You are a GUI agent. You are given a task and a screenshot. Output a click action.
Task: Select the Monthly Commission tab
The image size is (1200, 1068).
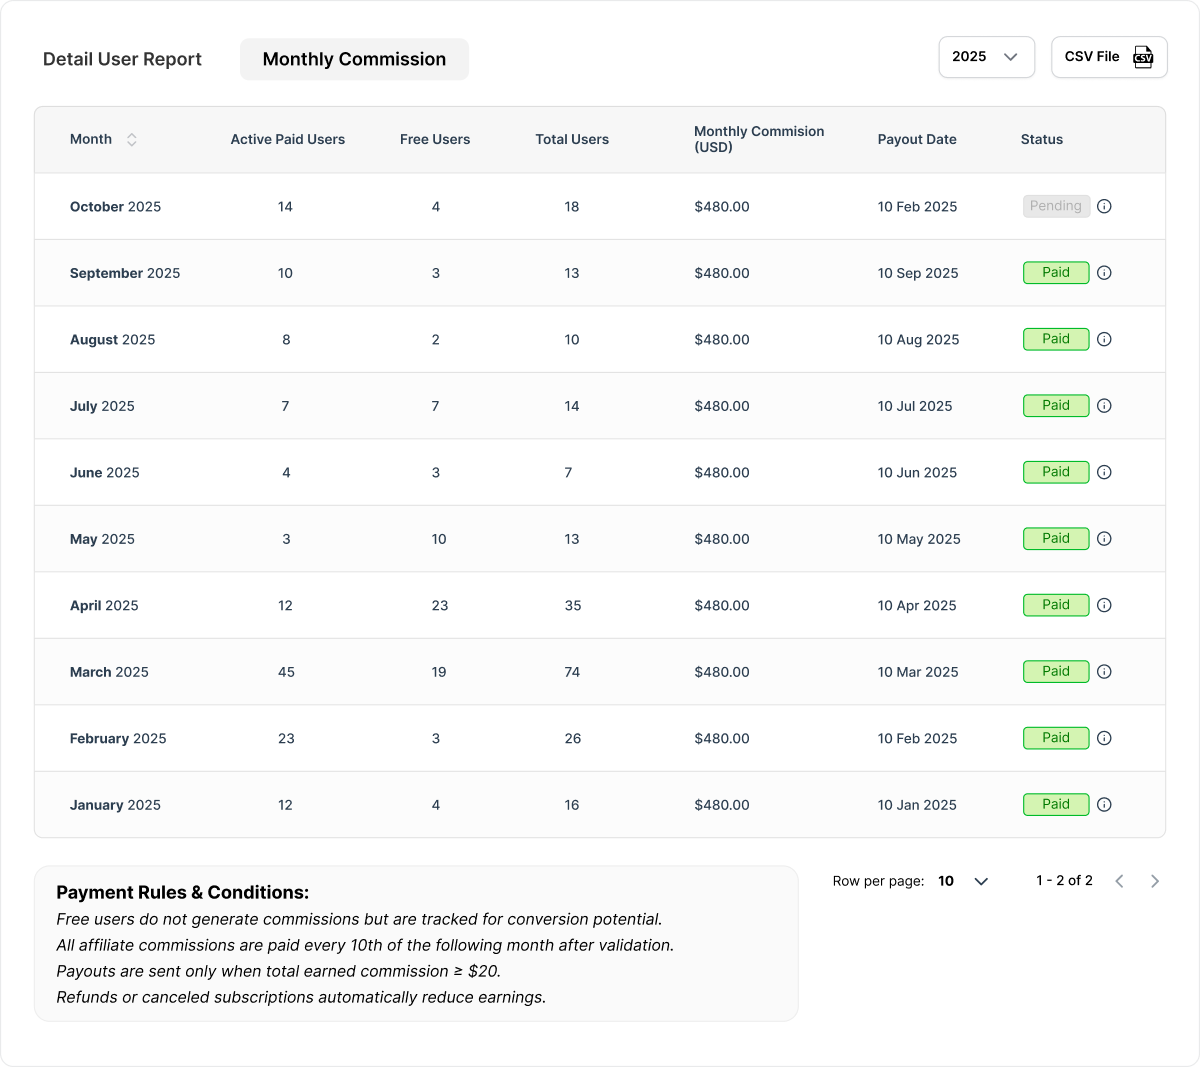tap(354, 59)
